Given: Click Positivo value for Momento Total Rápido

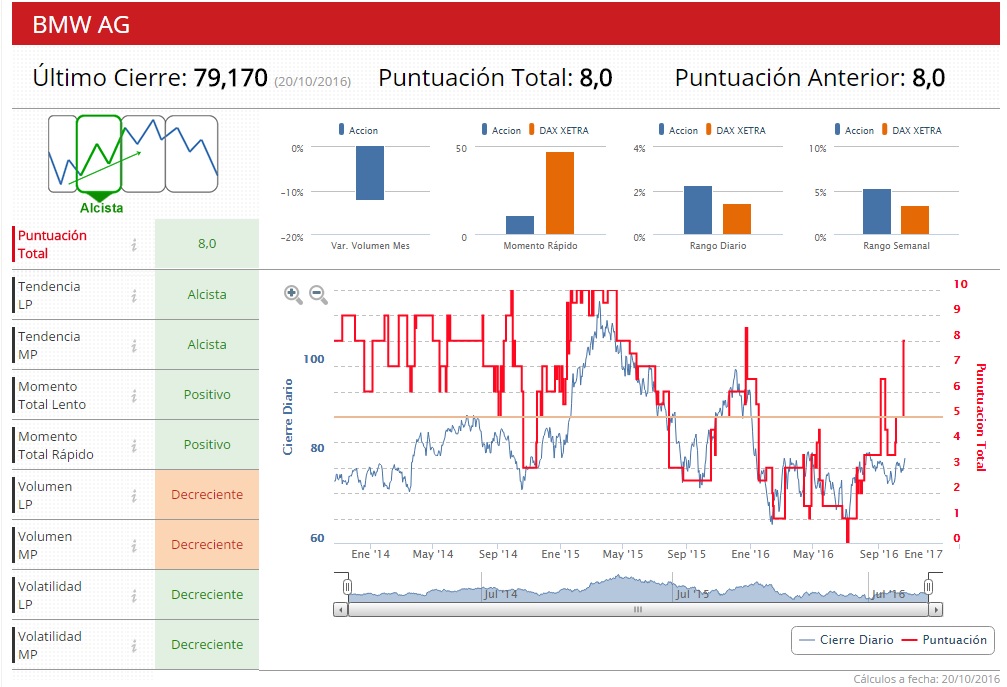Looking at the screenshot, I should click(x=207, y=445).
